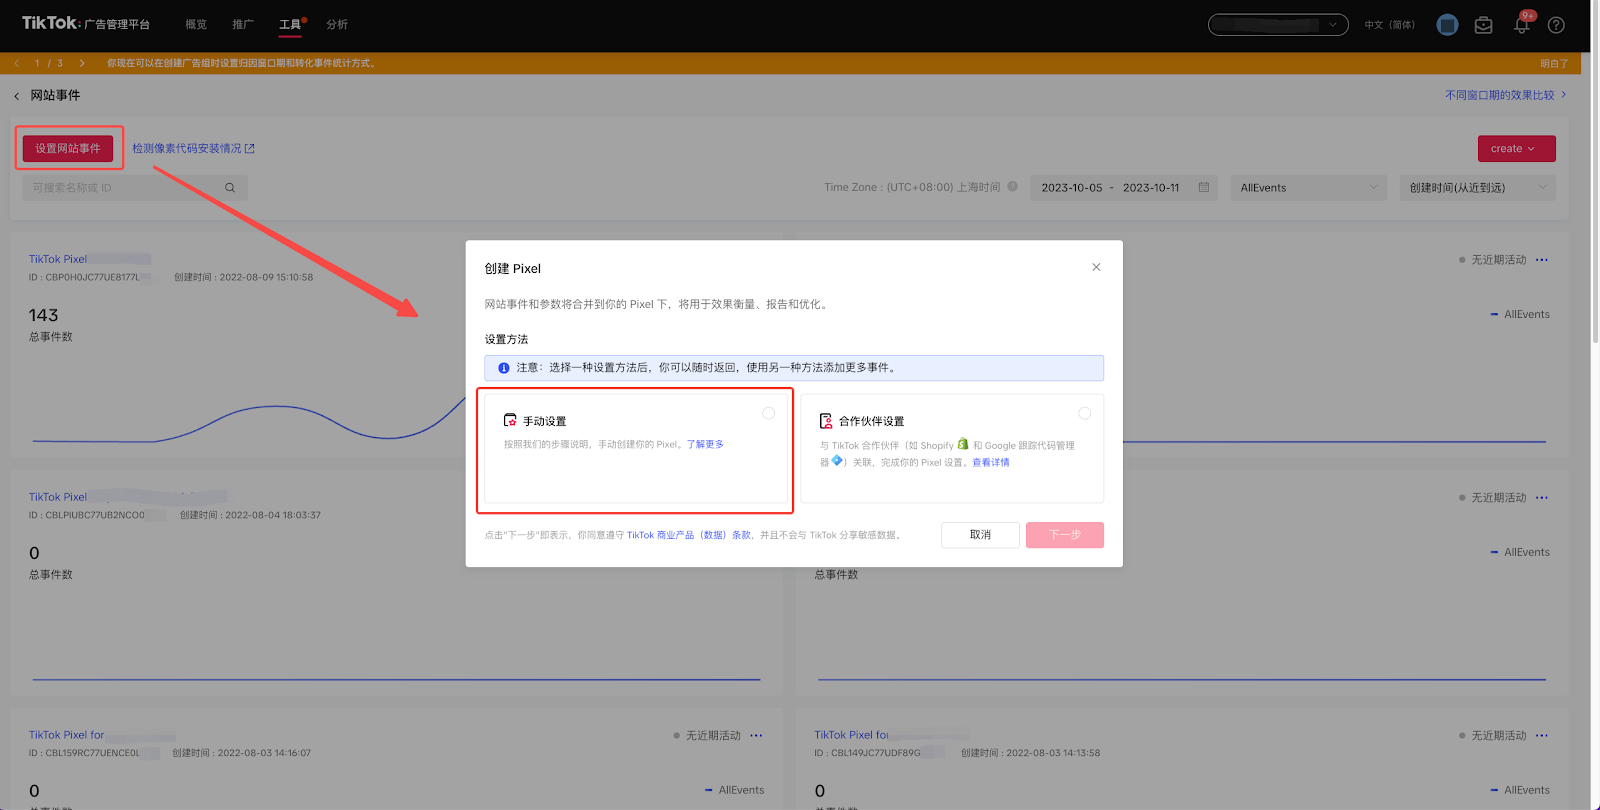This screenshot has height=810, width=1600.
Task: Go back using the arrow beside 网站事件
Action: (17, 96)
